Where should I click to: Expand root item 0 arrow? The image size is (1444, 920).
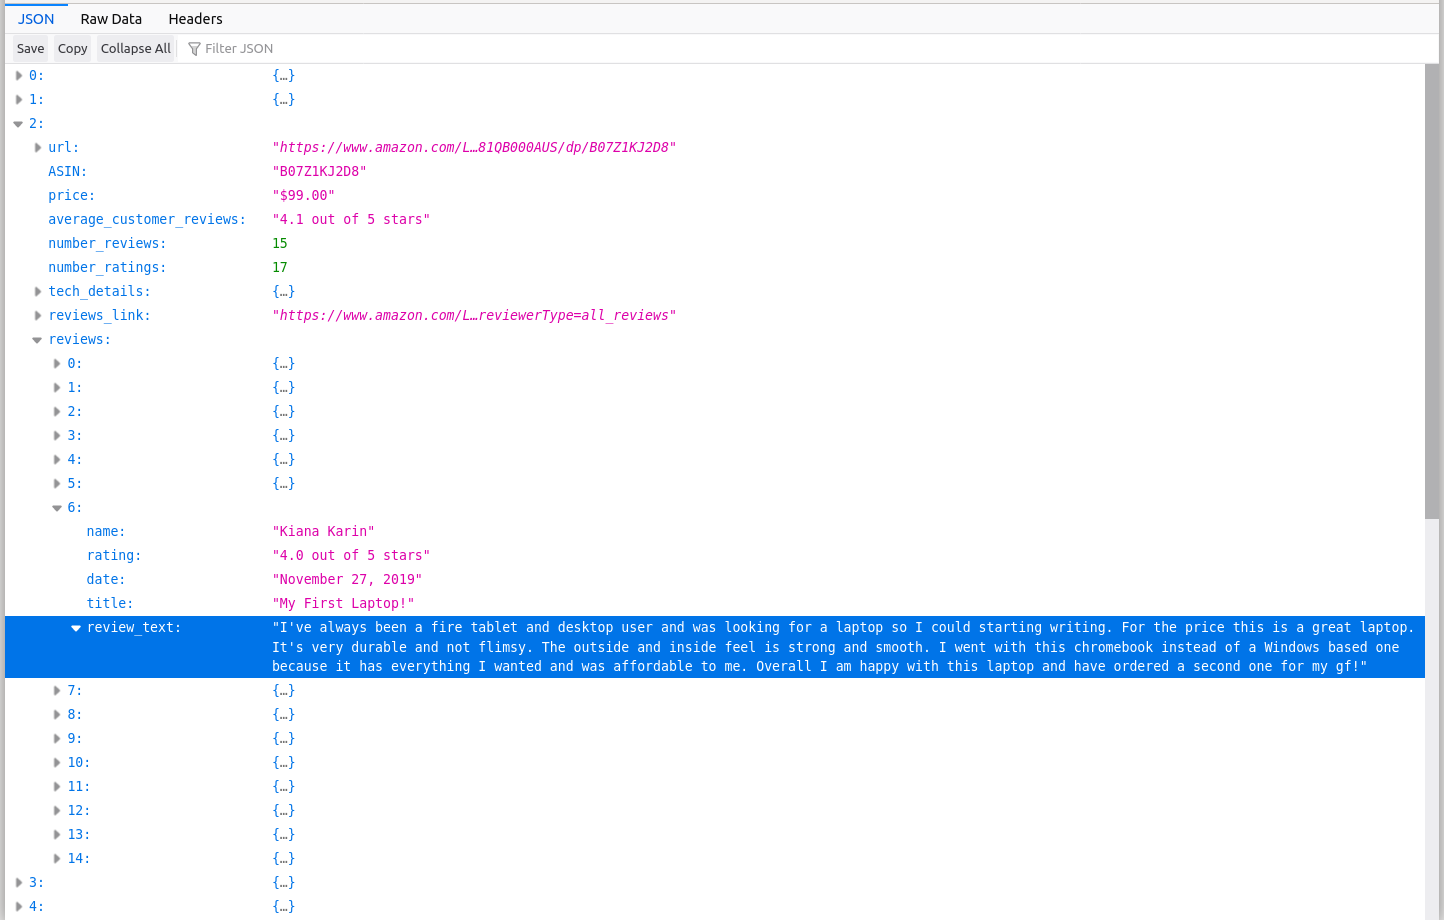19,76
